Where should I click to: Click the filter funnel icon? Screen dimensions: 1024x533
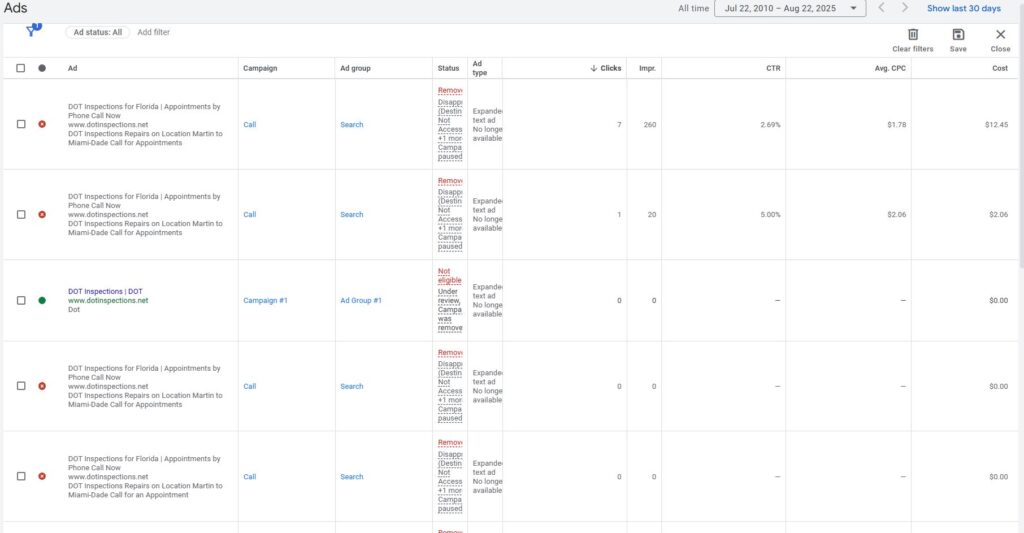(x=33, y=29)
